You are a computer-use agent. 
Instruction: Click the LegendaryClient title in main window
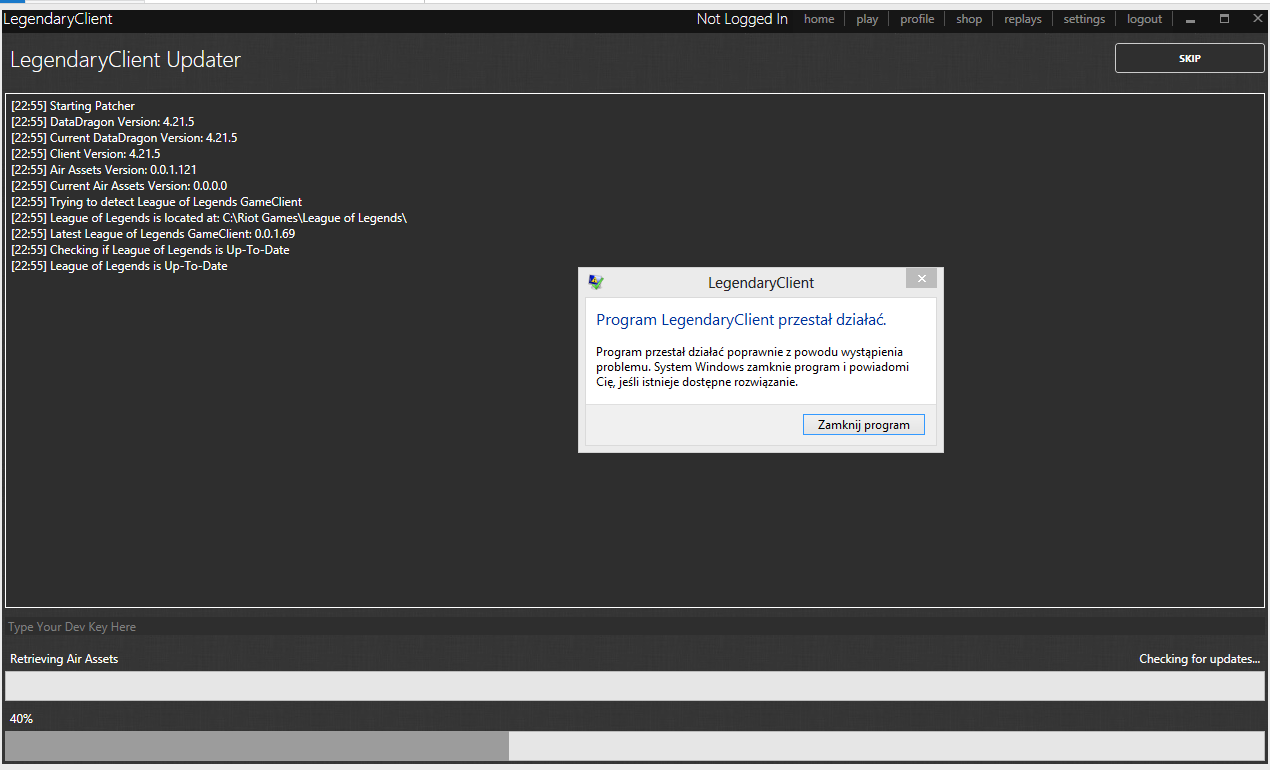pyautogui.click(x=57, y=19)
